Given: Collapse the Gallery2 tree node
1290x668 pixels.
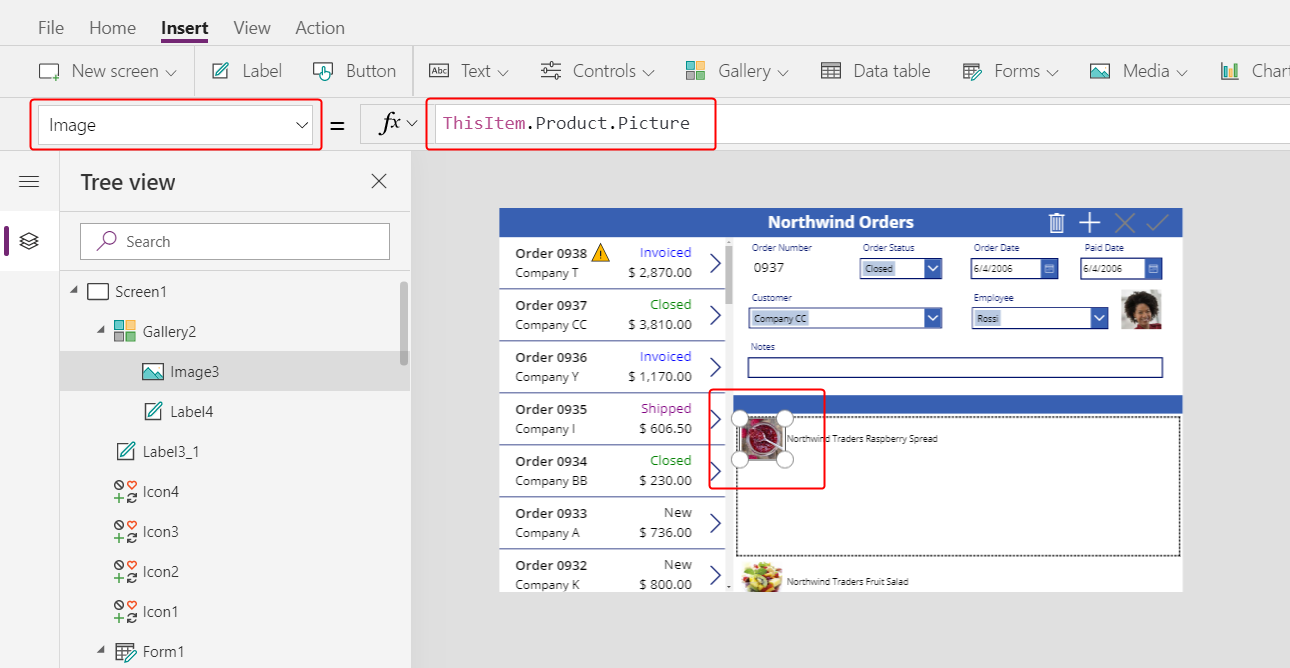Looking at the screenshot, I should pos(101,331).
